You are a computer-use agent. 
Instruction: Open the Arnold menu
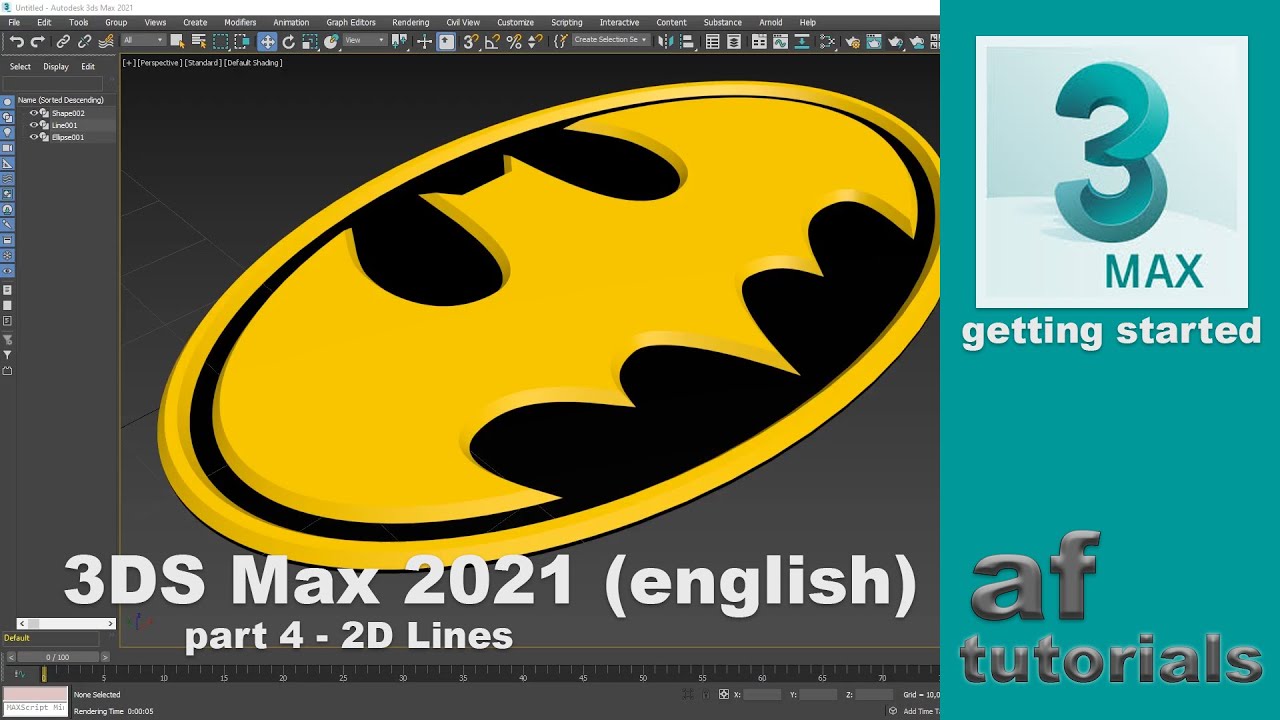pyautogui.click(x=770, y=22)
